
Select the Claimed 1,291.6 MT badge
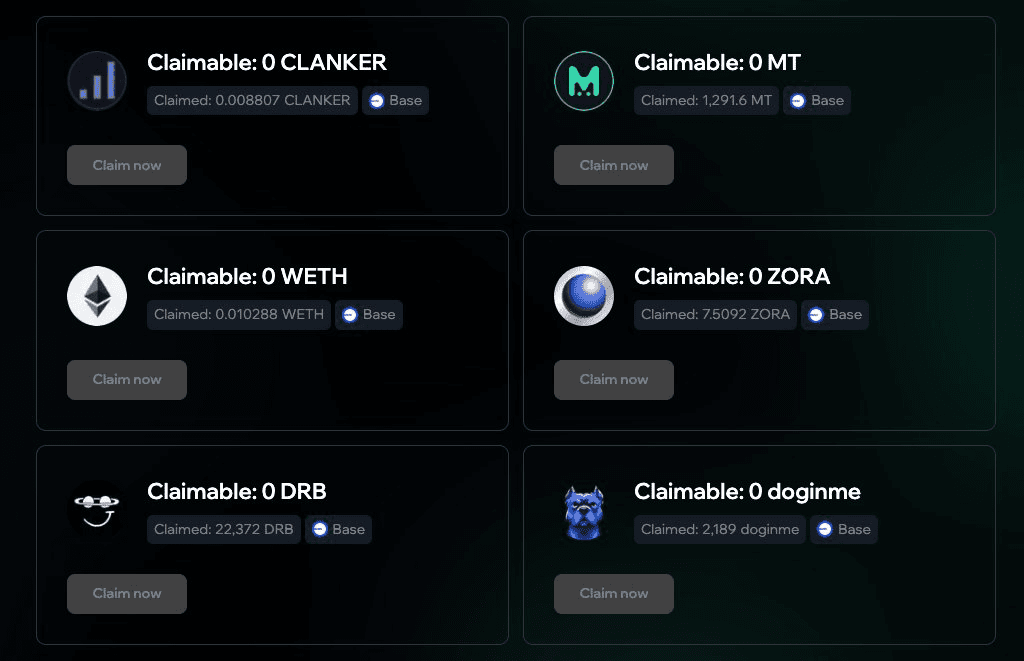click(x=706, y=101)
